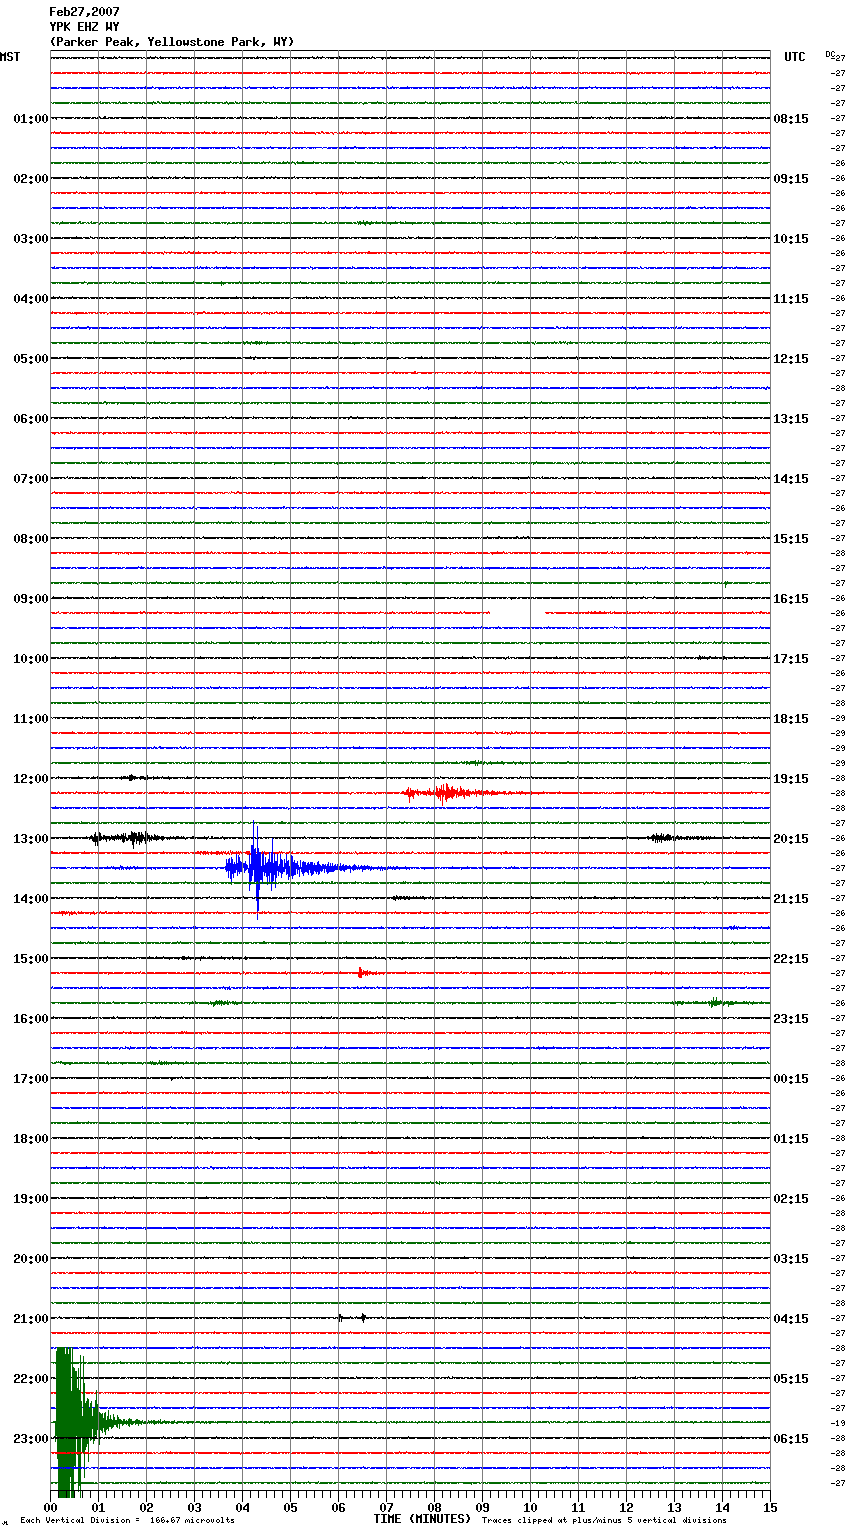The width and height of the screenshot is (850, 1534).
Task: Click the 22:00 MST time label
Action: [30, 1379]
